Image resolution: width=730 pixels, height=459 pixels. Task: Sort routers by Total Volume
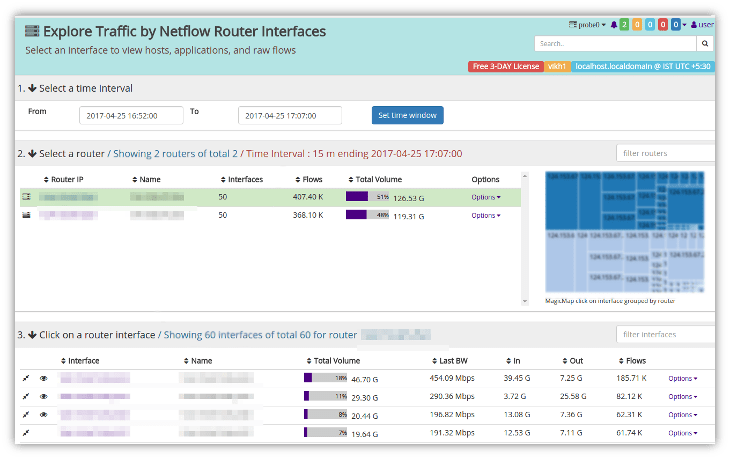[x=375, y=179]
